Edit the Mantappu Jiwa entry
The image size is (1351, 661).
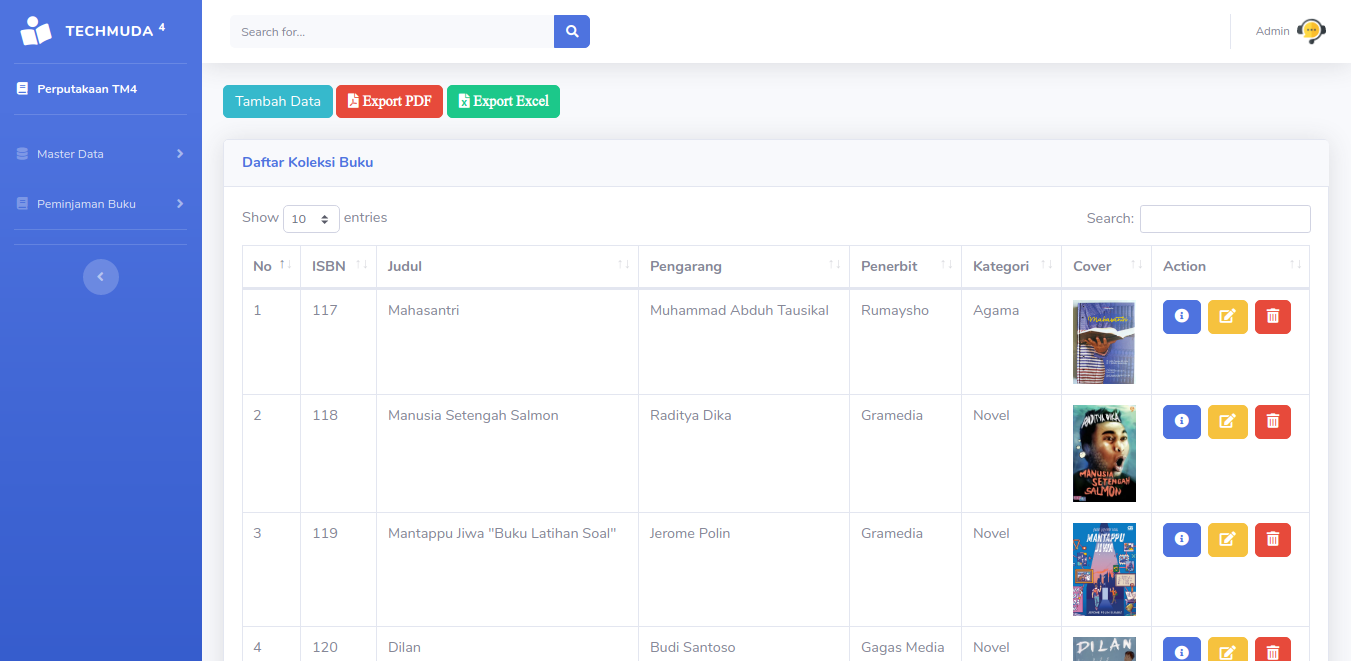pos(1228,540)
